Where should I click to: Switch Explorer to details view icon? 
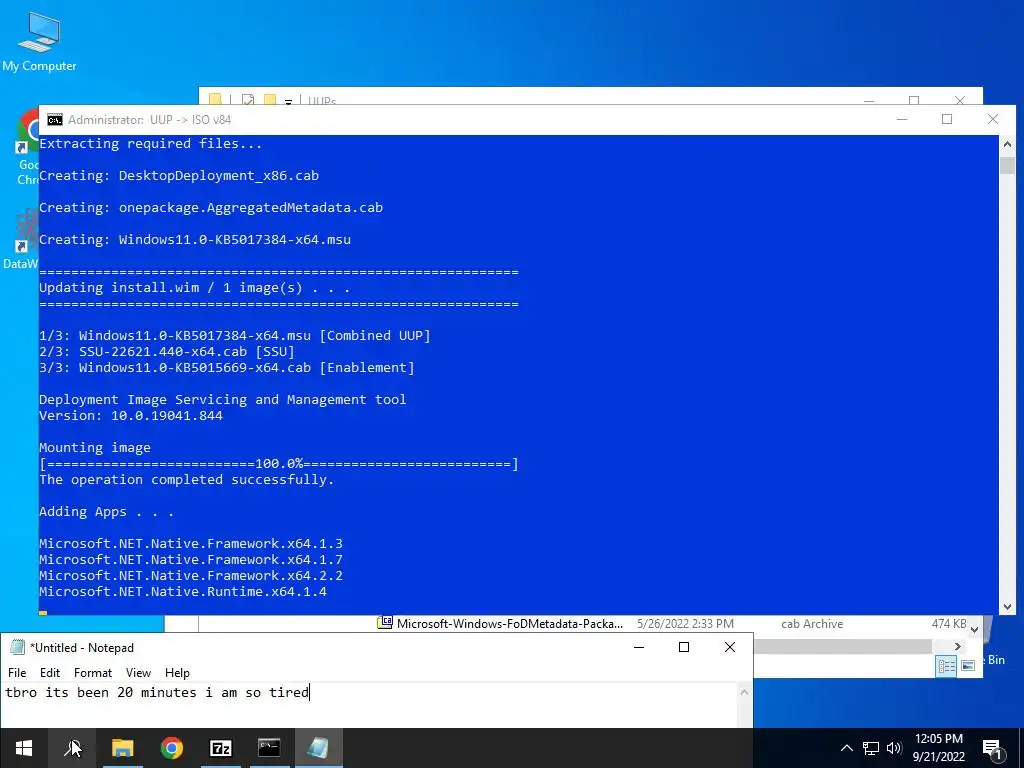946,666
